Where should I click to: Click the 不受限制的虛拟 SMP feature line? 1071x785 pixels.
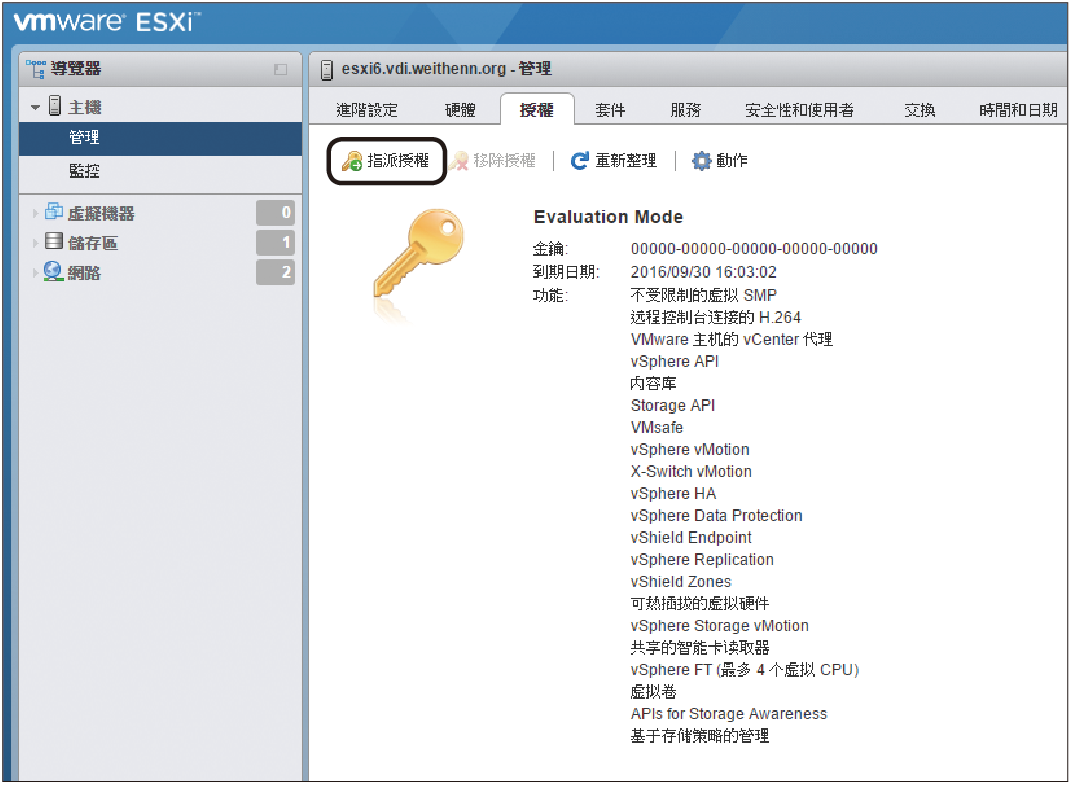[704, 295]
